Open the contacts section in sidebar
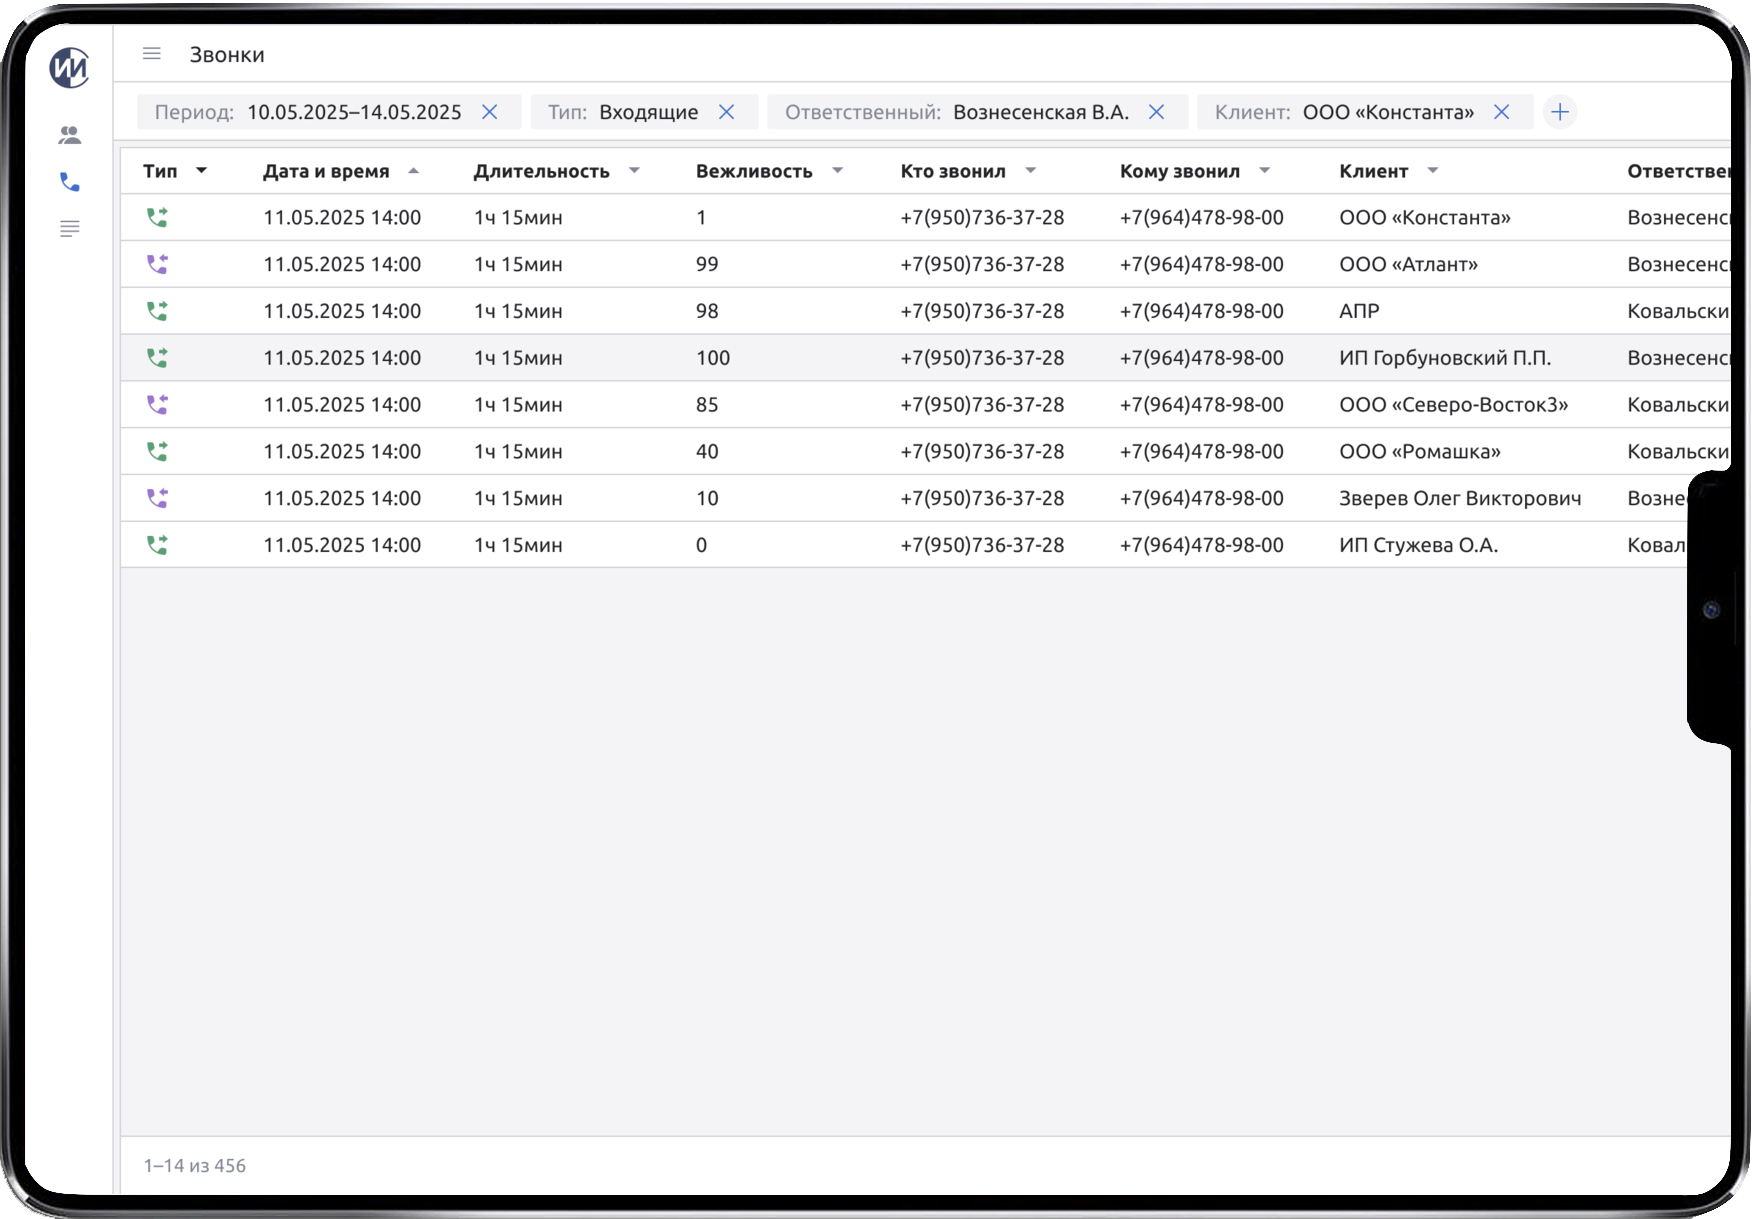1753x1219 pixels. coord(70,135)
